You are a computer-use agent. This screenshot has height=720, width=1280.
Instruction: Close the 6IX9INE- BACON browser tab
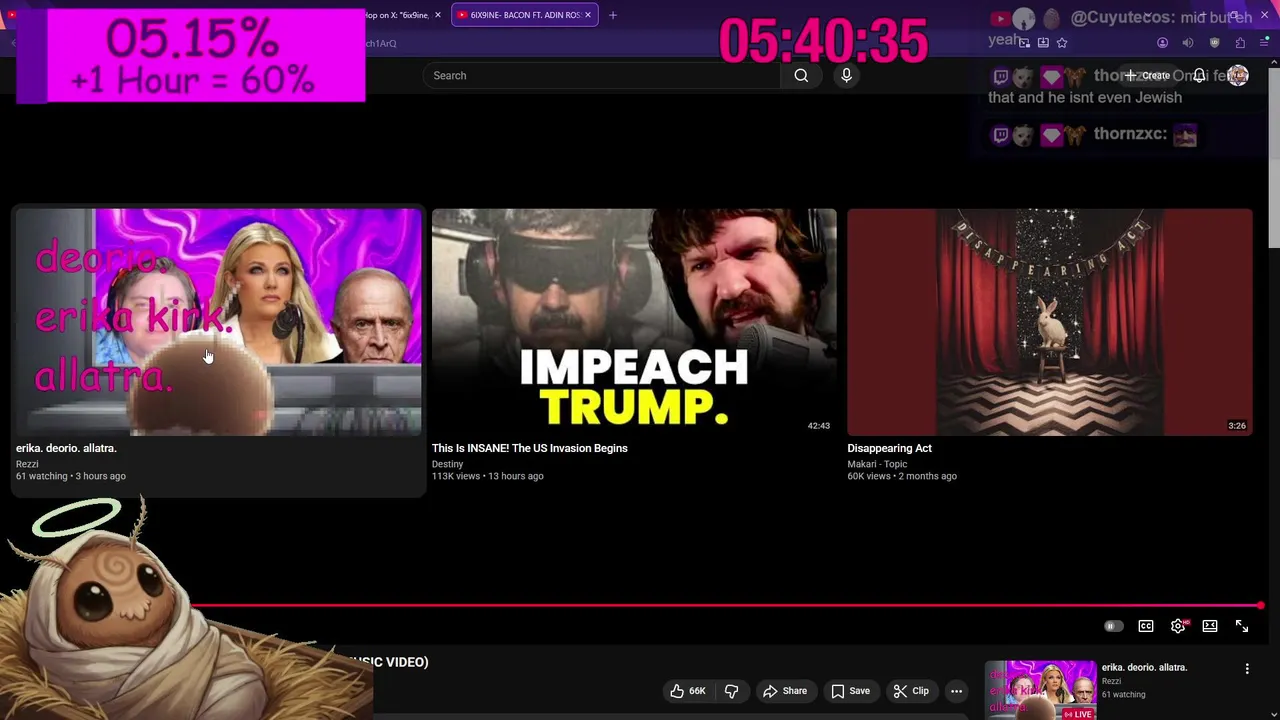(588, 15)
